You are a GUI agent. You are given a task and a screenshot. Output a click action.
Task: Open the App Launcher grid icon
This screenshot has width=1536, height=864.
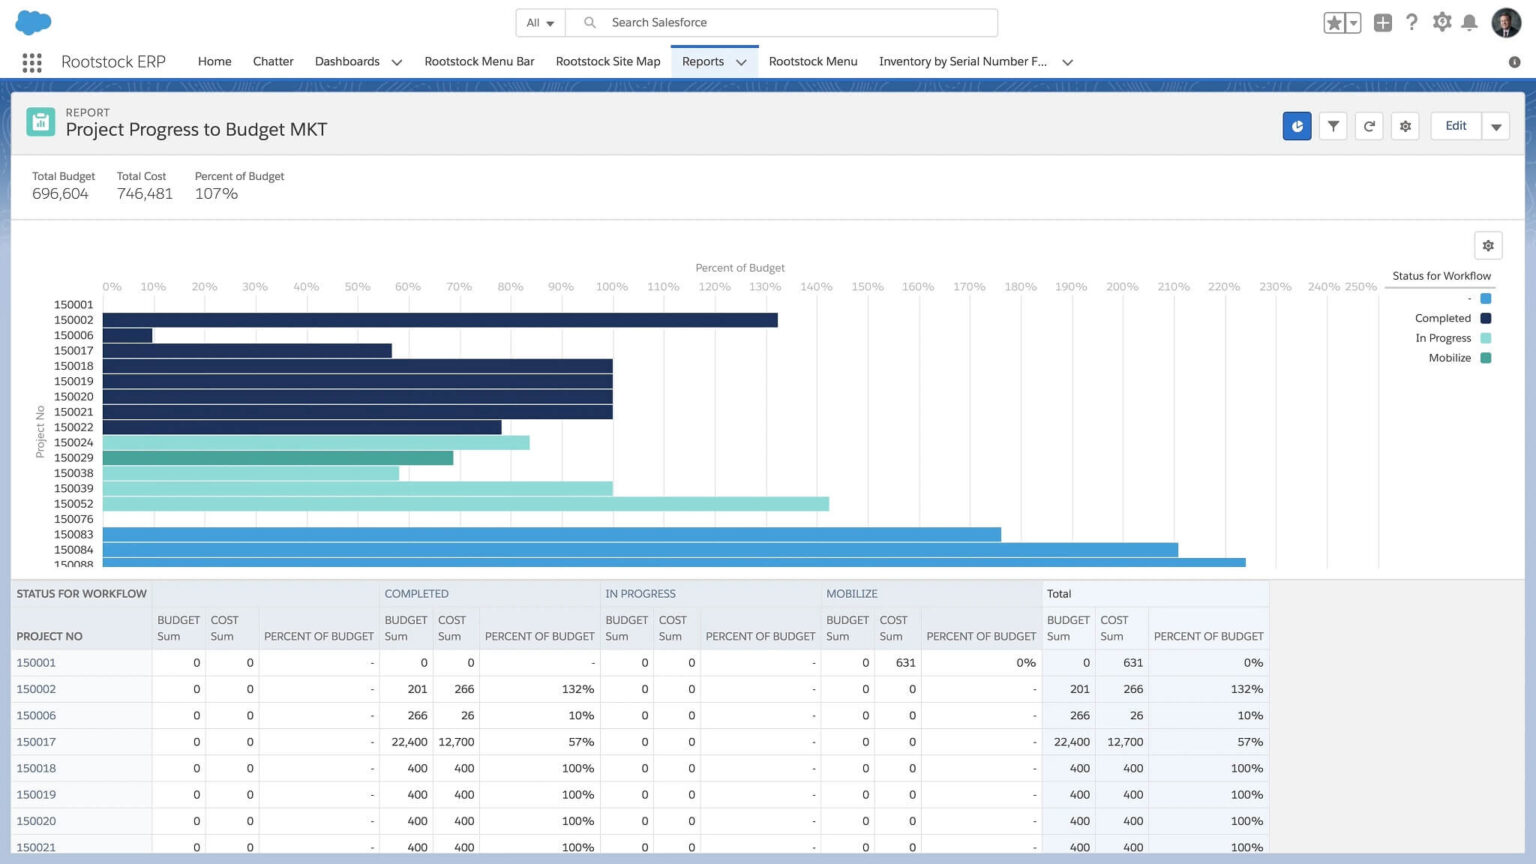(x=32, y=62)
